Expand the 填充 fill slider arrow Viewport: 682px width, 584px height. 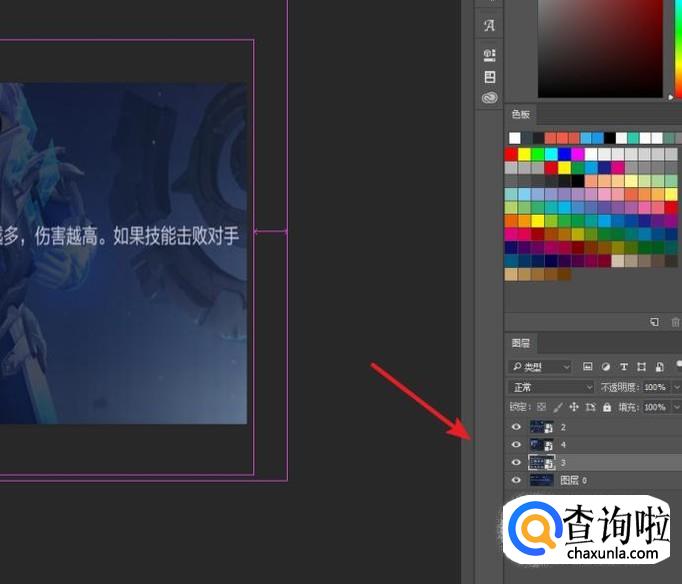pos(677,407)
